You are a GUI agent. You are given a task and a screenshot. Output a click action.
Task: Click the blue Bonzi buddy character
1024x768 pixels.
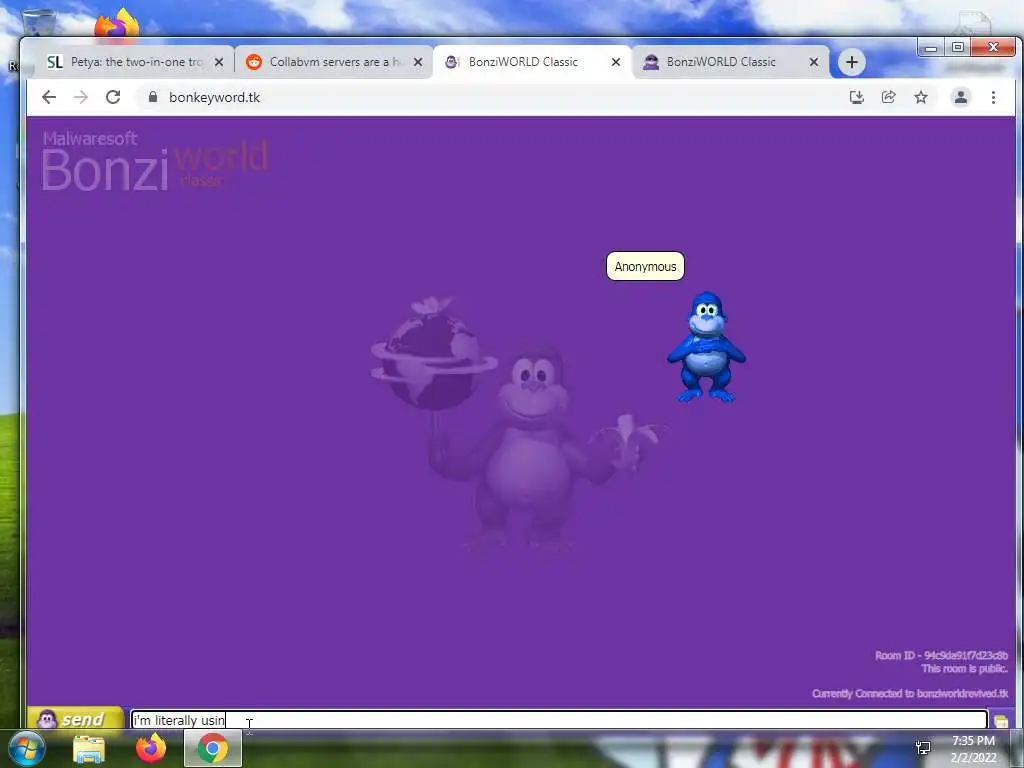point(706,347)
